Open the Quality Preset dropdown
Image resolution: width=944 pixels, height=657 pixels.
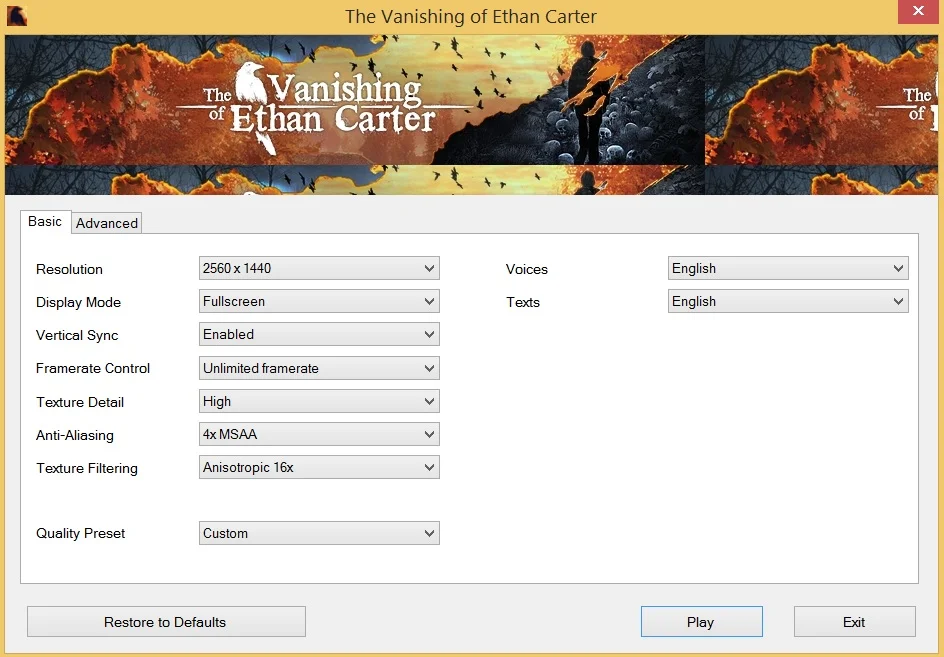[x=319, y=533]
